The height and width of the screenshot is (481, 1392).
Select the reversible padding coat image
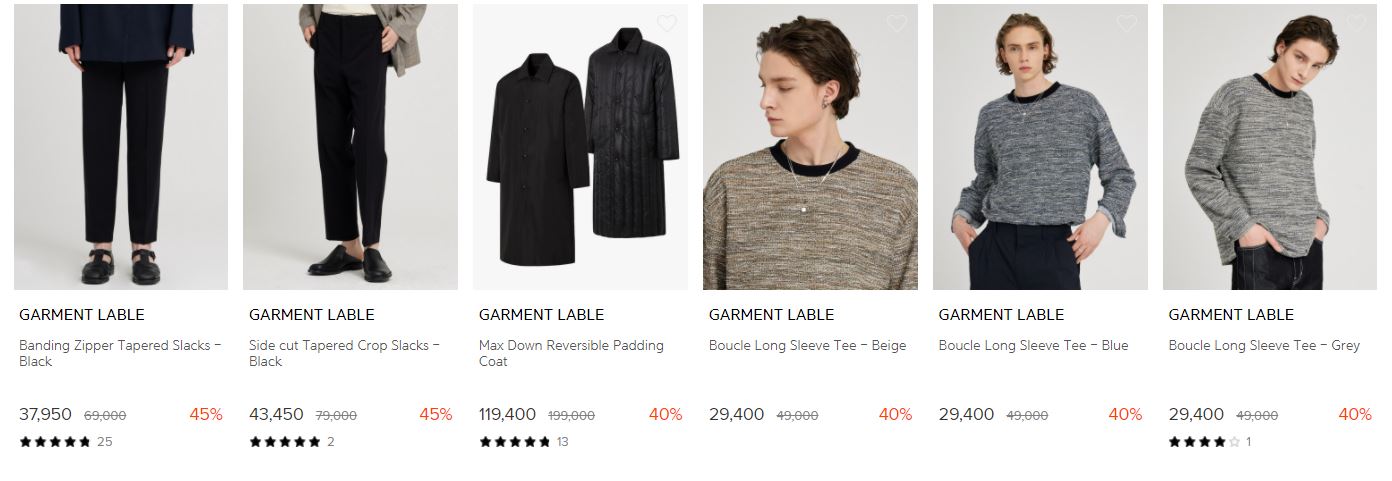[580, 147]
